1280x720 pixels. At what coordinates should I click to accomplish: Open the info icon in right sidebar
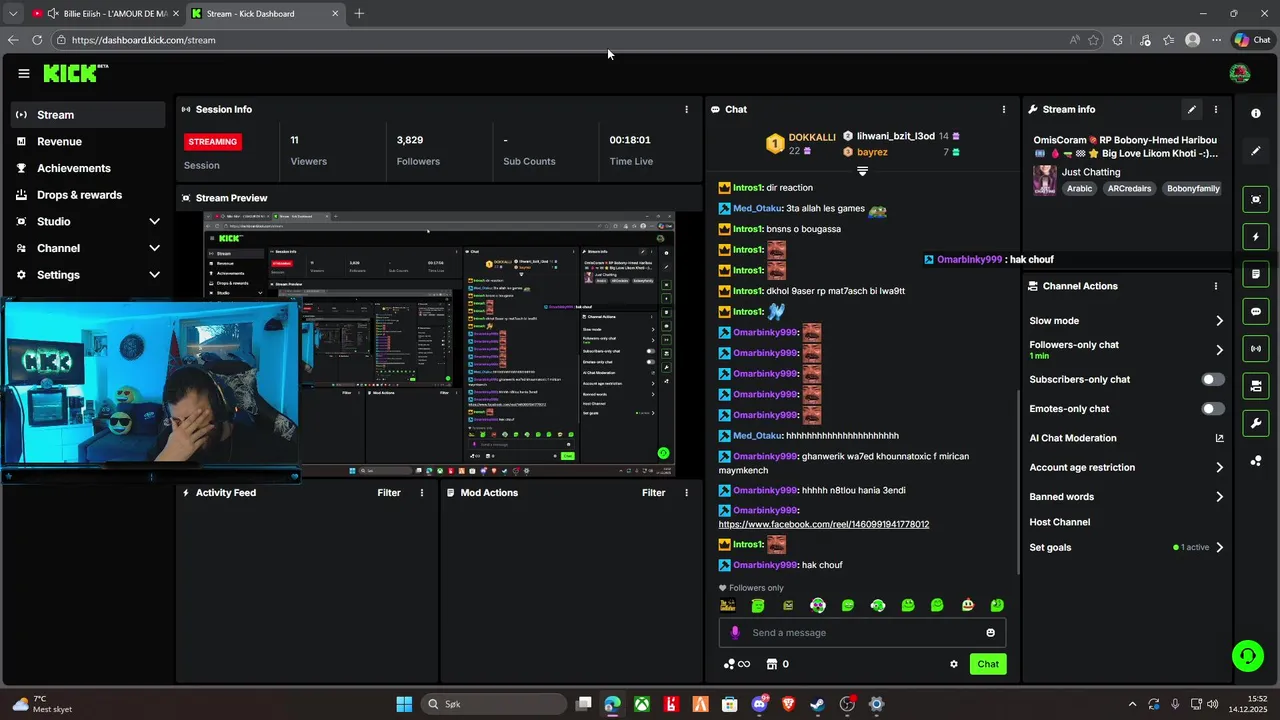pos(1256,114)
